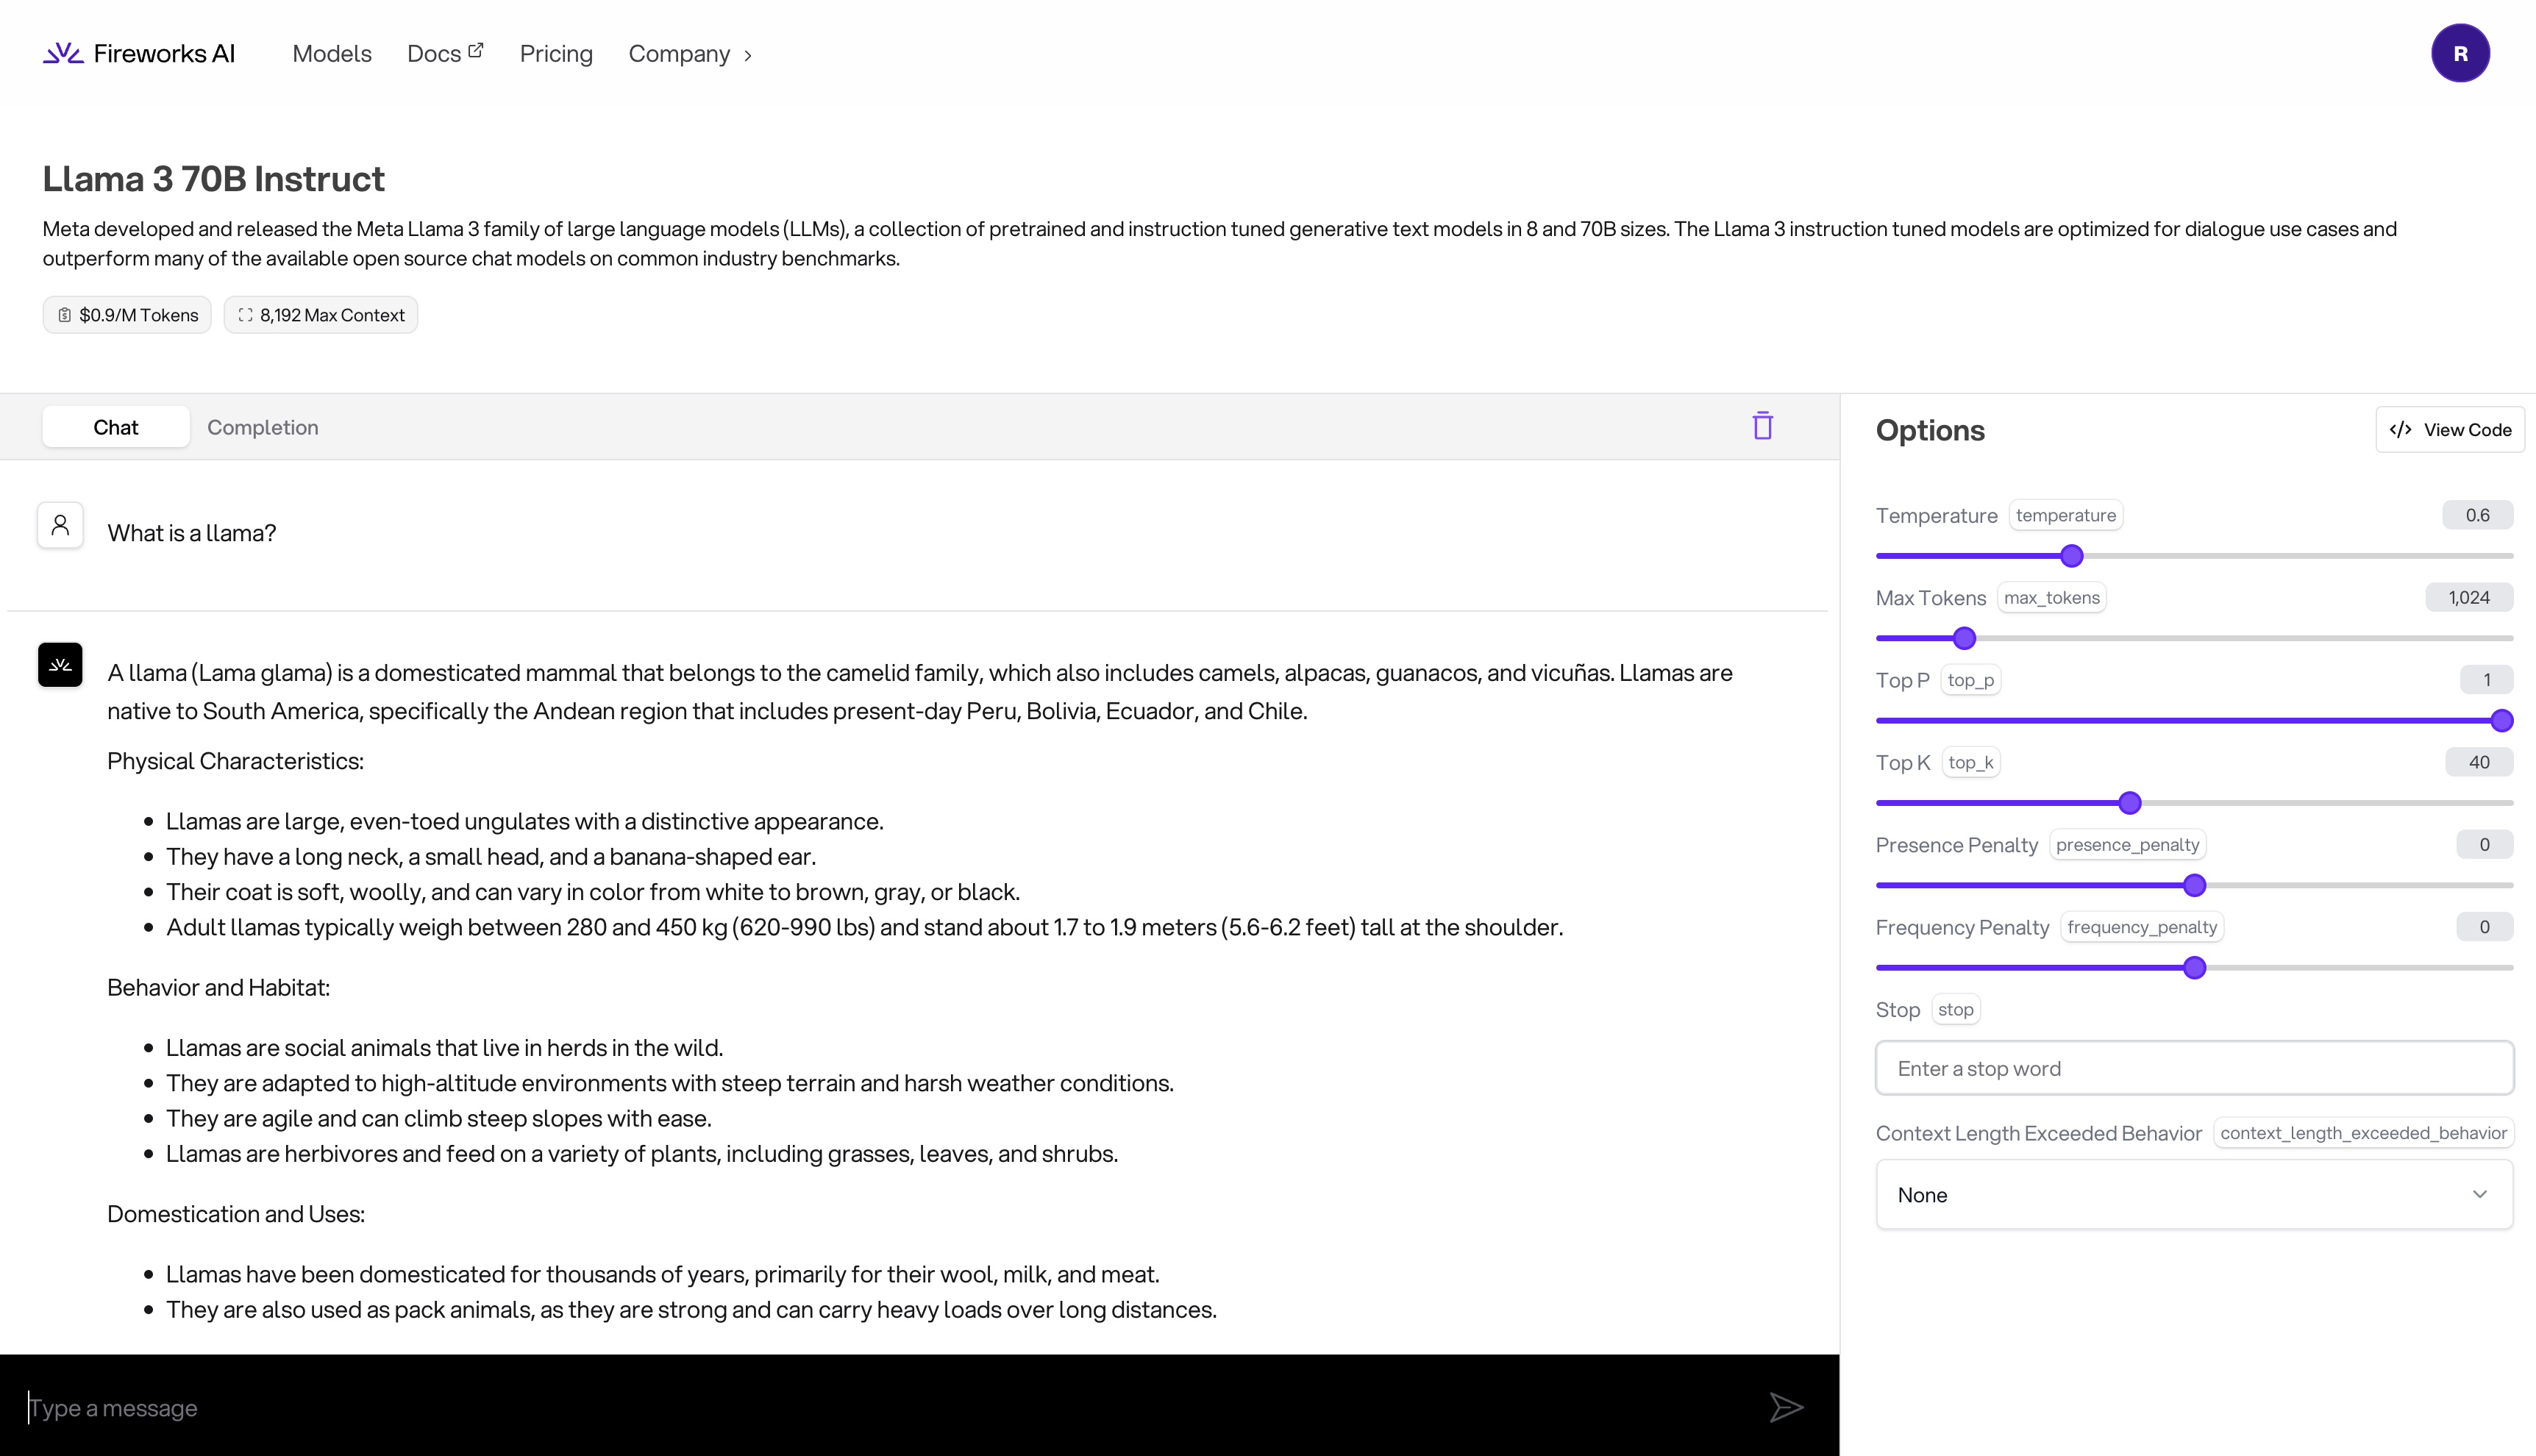Click the bullet about climbing steep slopes
This screenshot has width=2536, height=1456.
(439, 1118)
